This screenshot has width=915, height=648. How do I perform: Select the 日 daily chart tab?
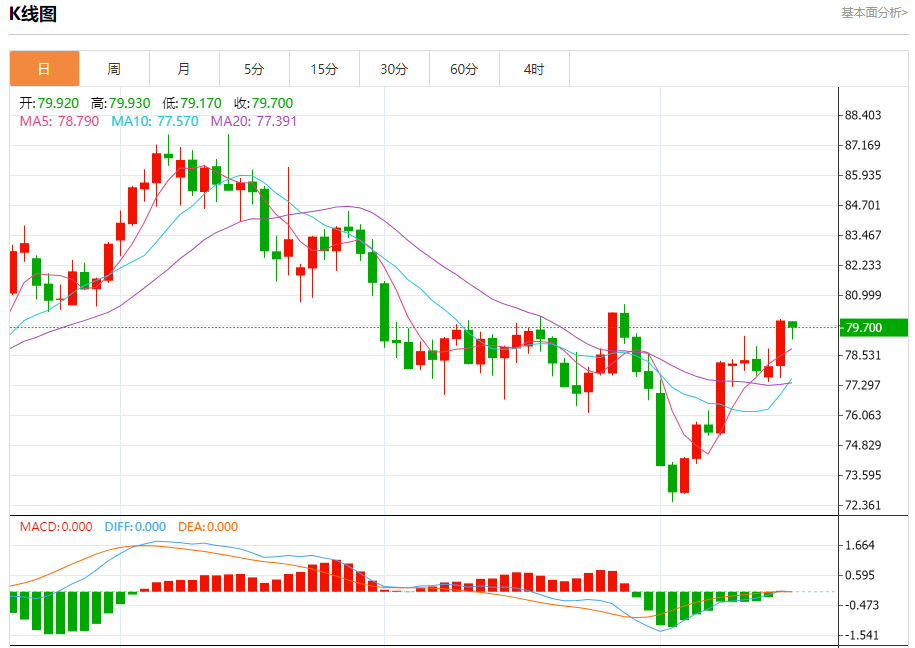[x=44, y=69]
